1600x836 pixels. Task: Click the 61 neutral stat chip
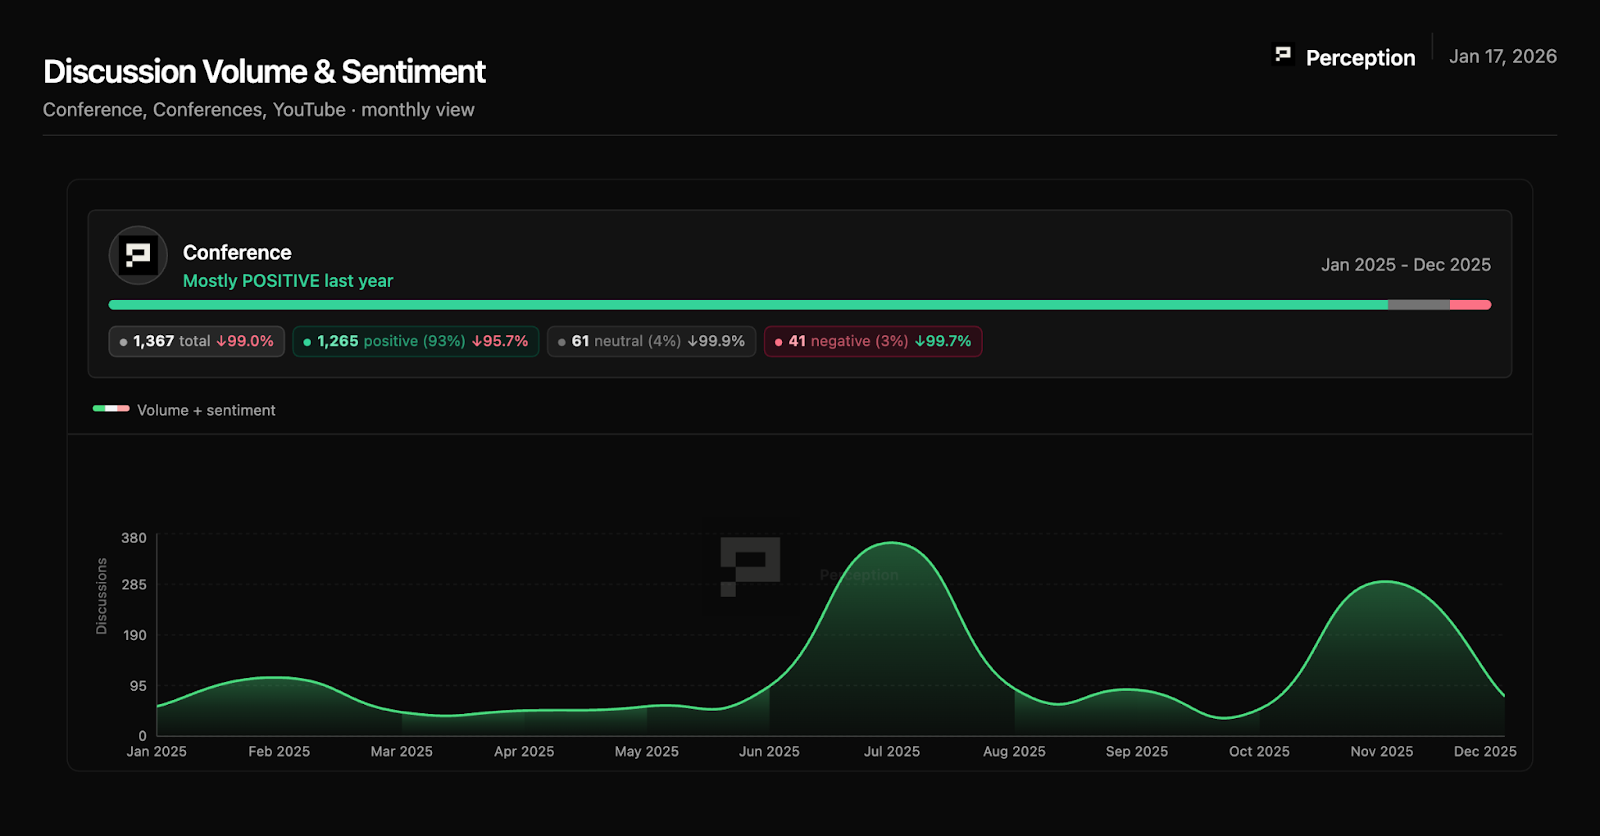click(650, 341)
